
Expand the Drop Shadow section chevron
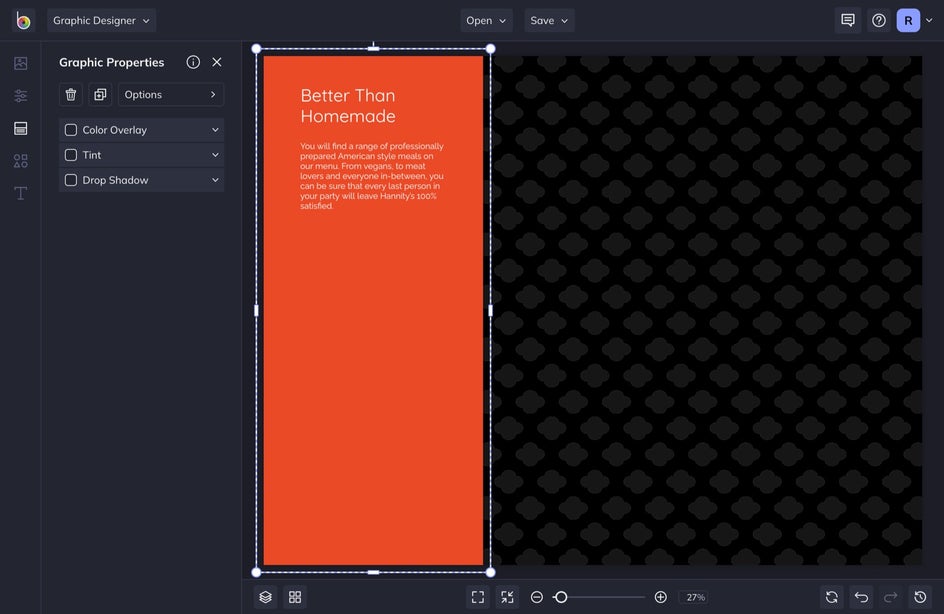215,180
